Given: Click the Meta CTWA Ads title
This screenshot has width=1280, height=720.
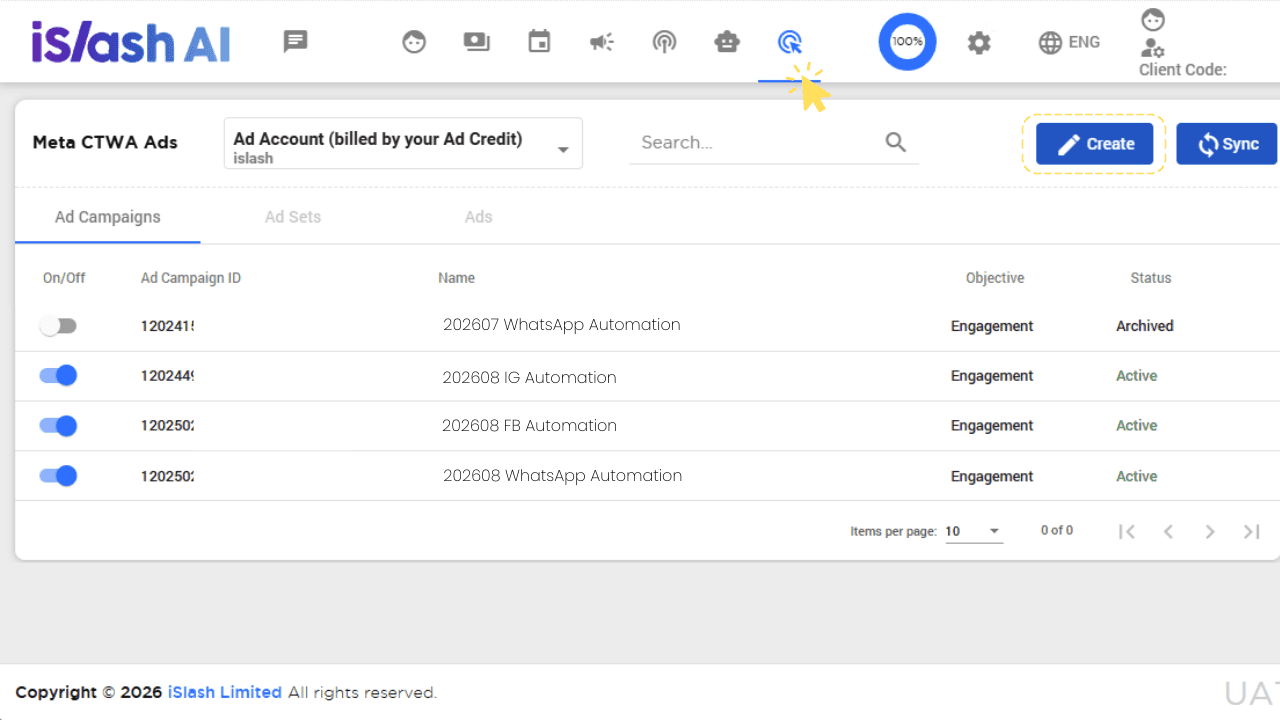Looking at the screenshot, I should point(105,142).
